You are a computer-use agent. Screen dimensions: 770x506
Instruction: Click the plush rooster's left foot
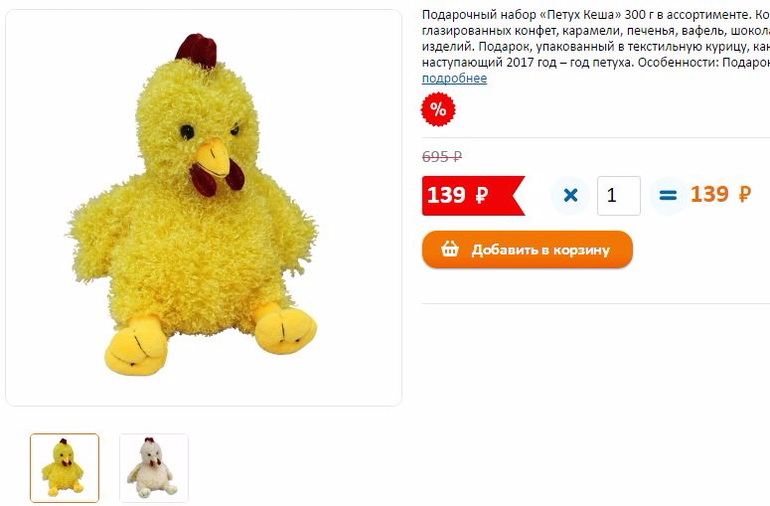click(136, 346)
